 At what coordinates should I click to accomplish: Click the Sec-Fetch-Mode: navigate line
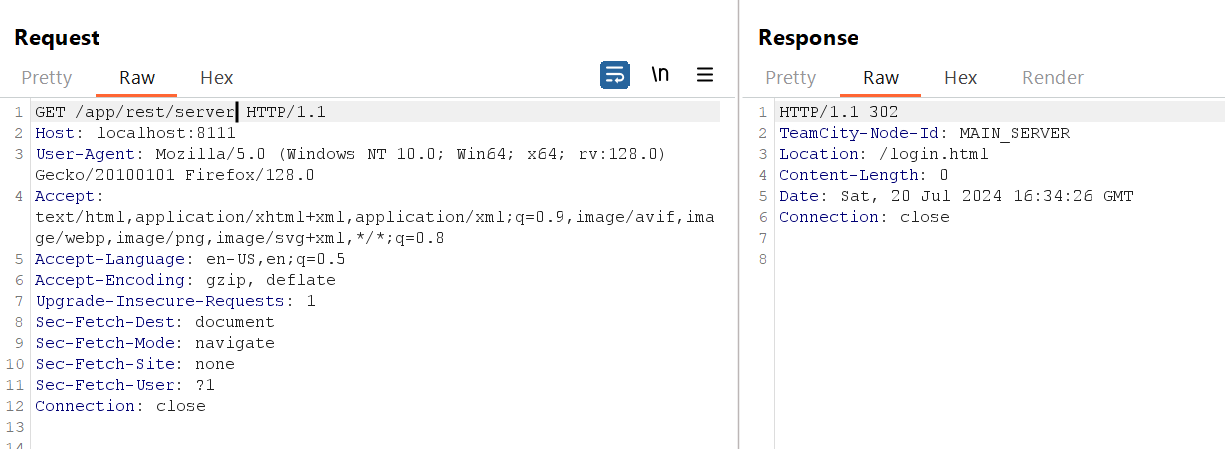[x=155, y=343]
